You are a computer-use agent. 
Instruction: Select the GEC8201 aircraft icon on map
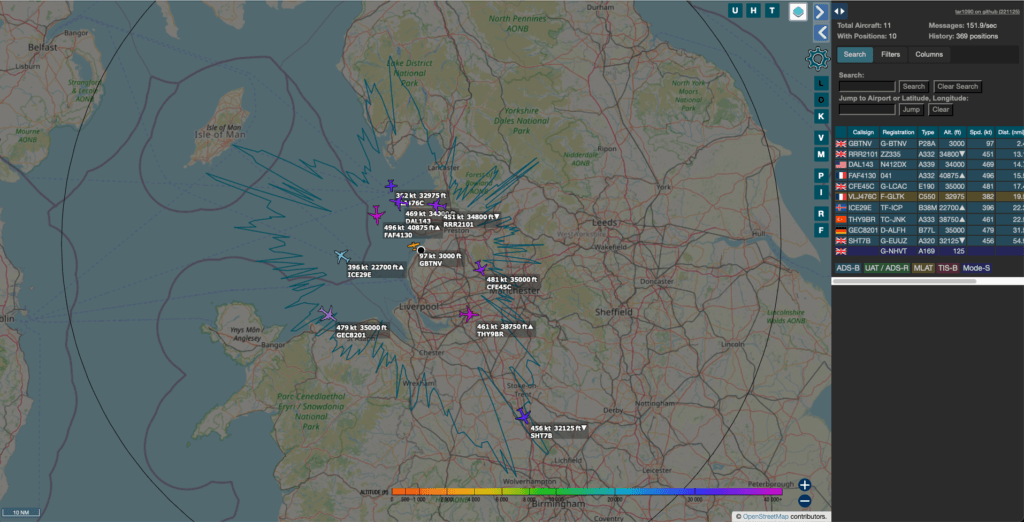(x=328, y=314)
